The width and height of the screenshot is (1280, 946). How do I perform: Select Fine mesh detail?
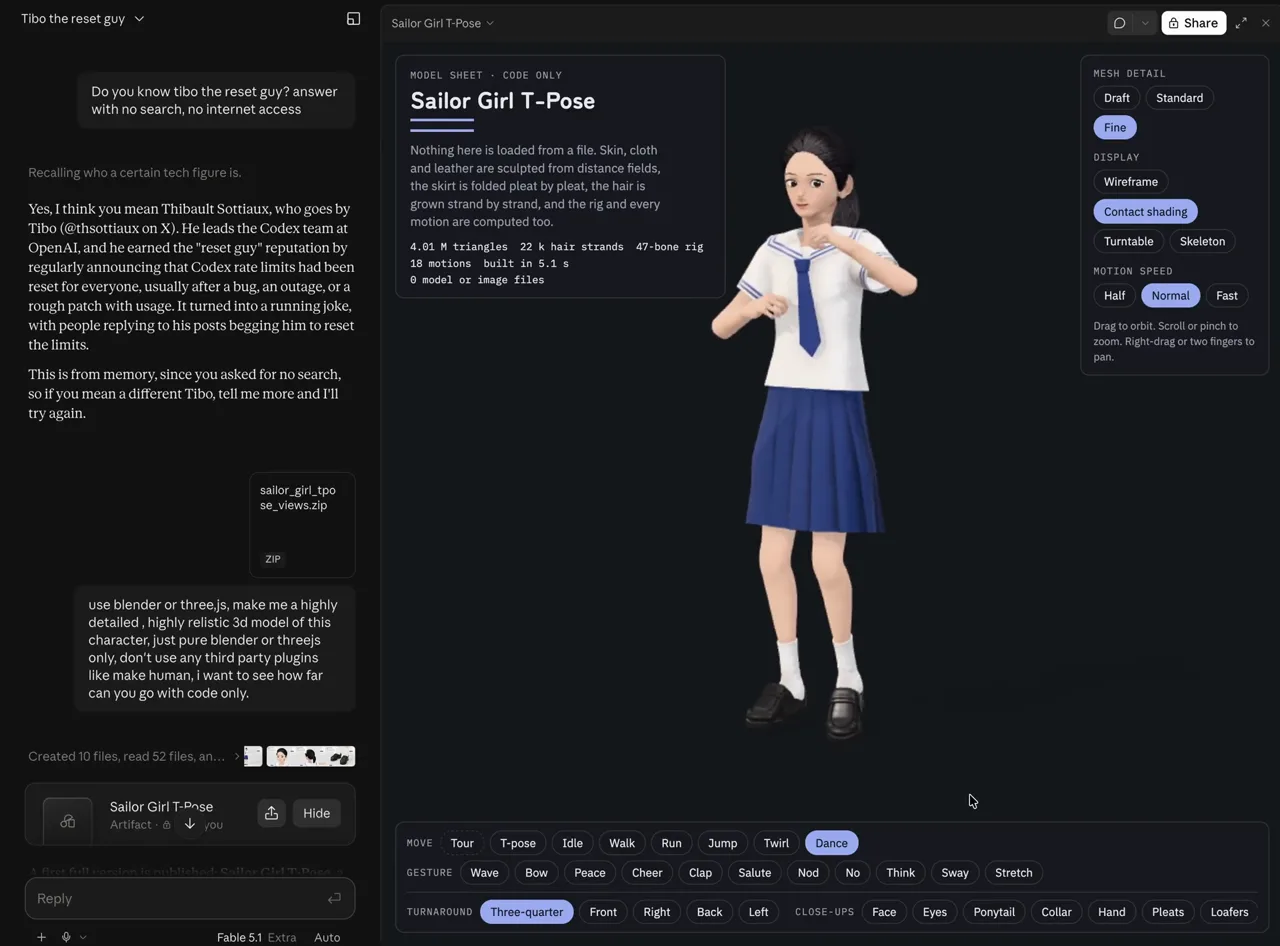1115,128
